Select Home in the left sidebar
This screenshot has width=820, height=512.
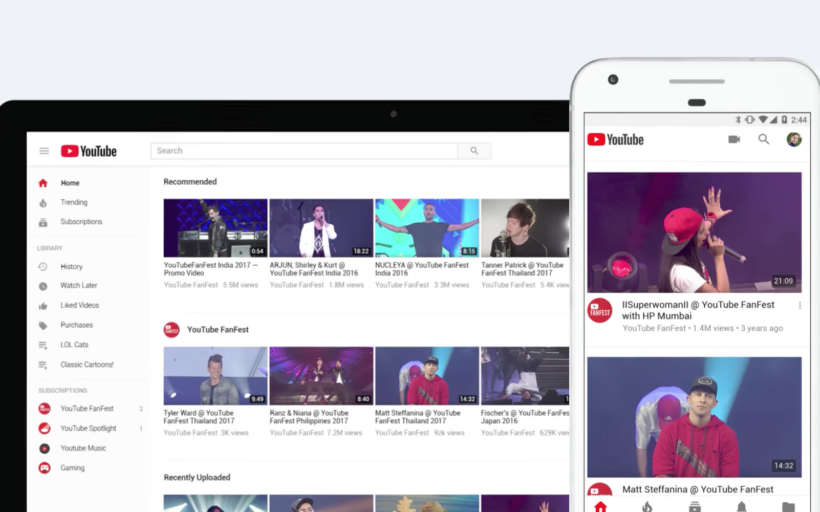point(69,183)
